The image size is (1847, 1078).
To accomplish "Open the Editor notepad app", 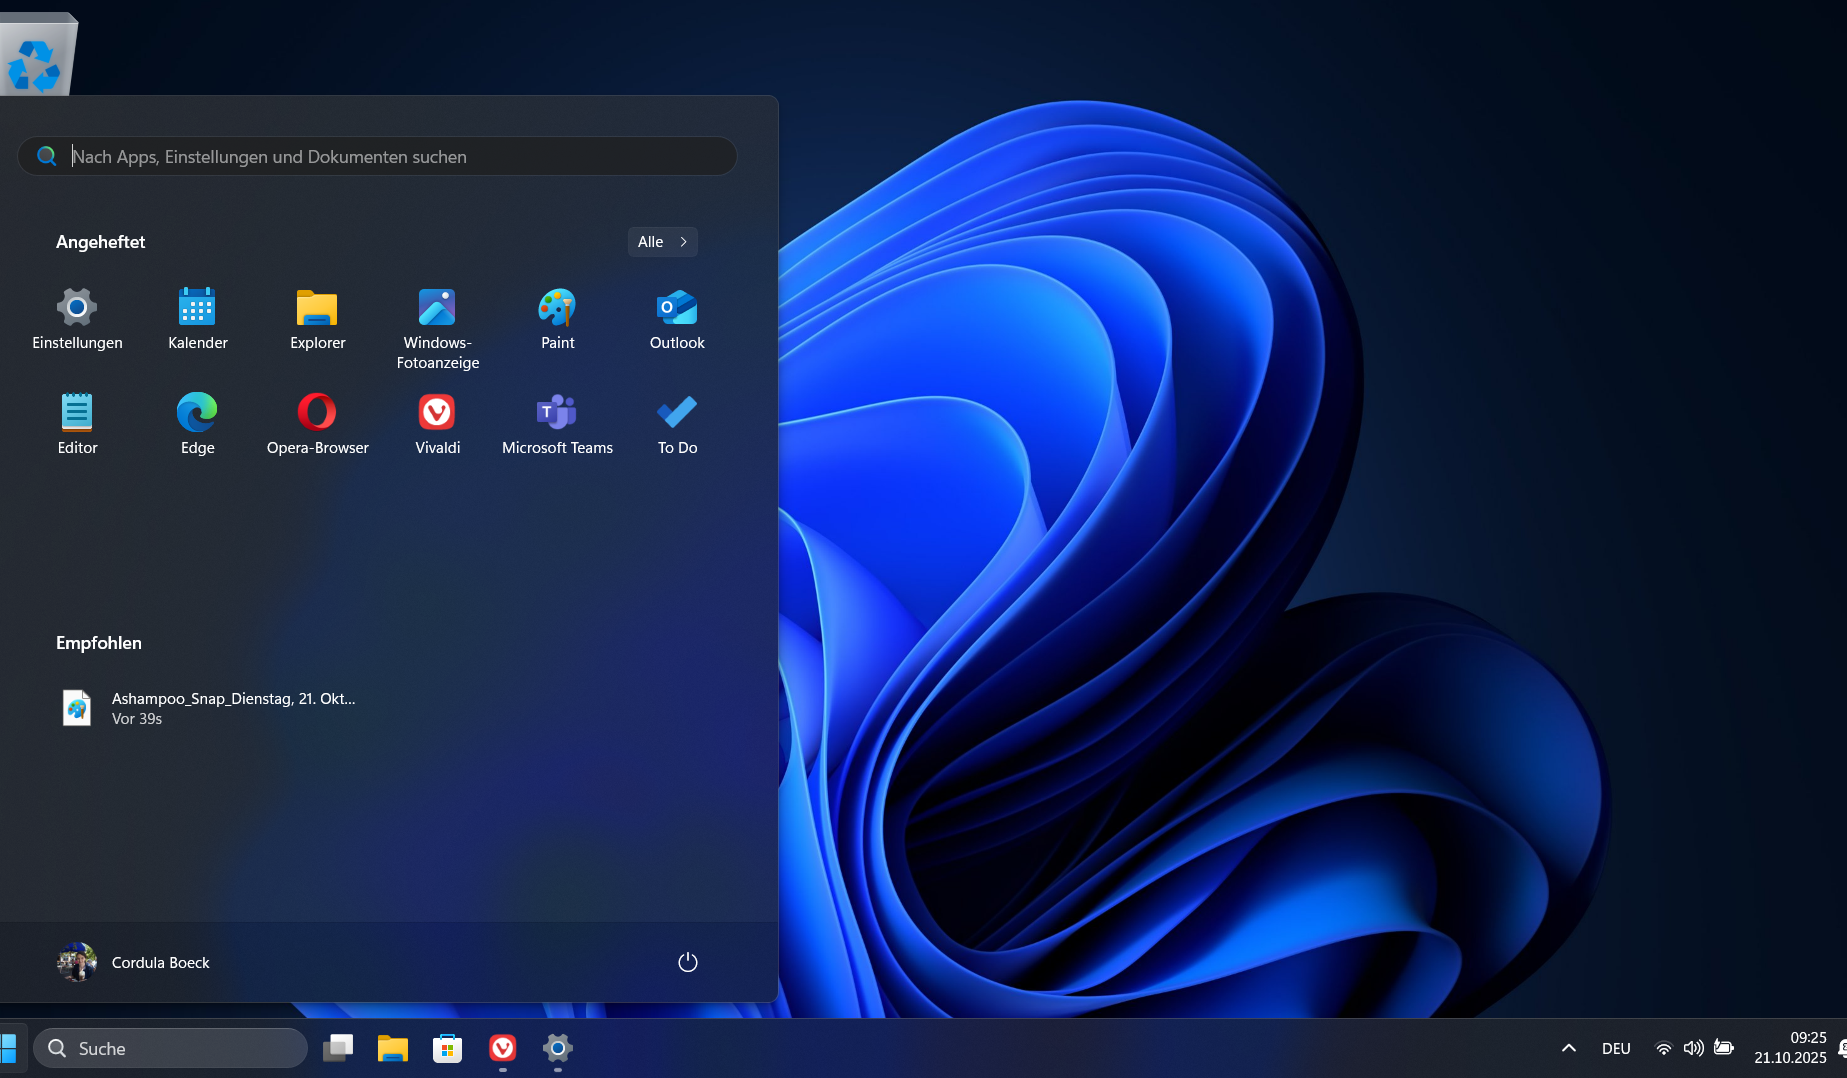I will click(77, 423).
